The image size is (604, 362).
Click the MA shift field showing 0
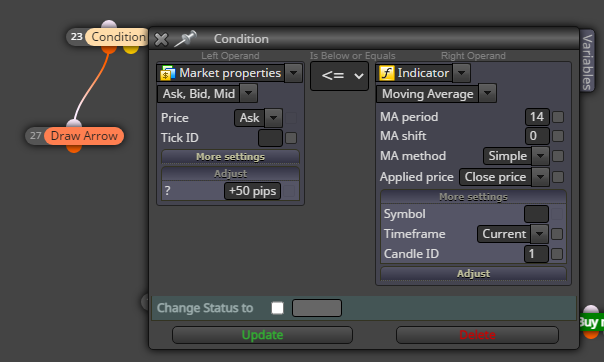point(537,136)
